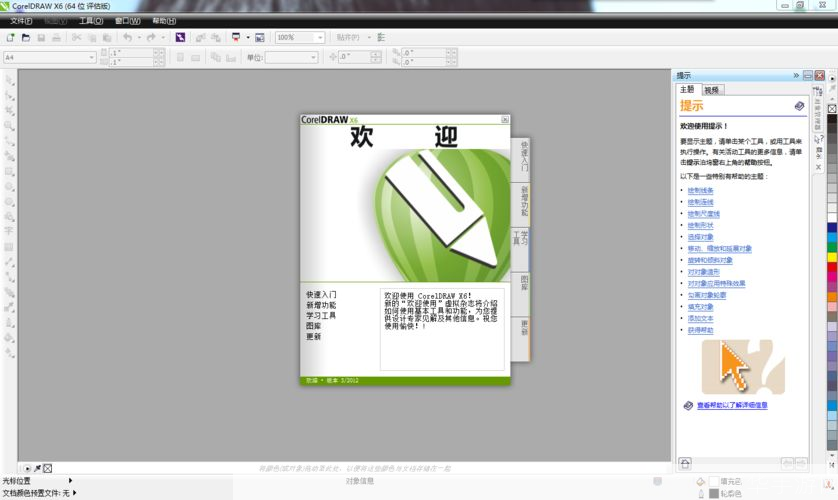This screenshot has height=500, width=838.
Task: Select the Pick tool in toolbox
Action: [9, 81]
